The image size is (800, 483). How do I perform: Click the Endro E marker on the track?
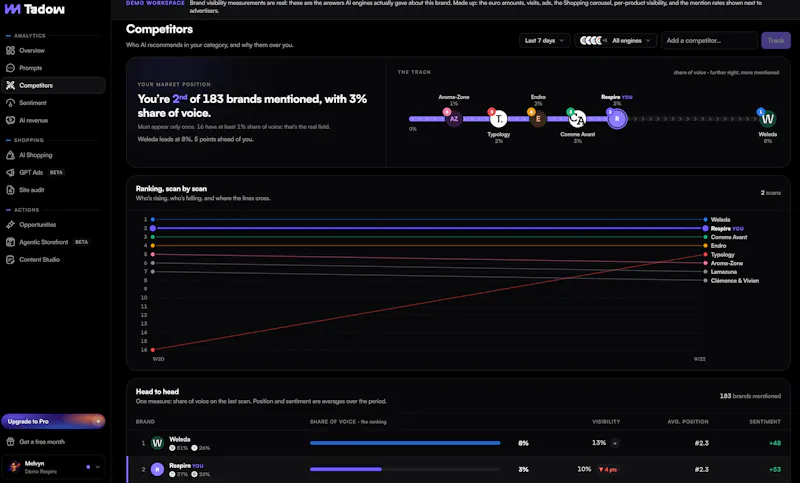point(538,119)
